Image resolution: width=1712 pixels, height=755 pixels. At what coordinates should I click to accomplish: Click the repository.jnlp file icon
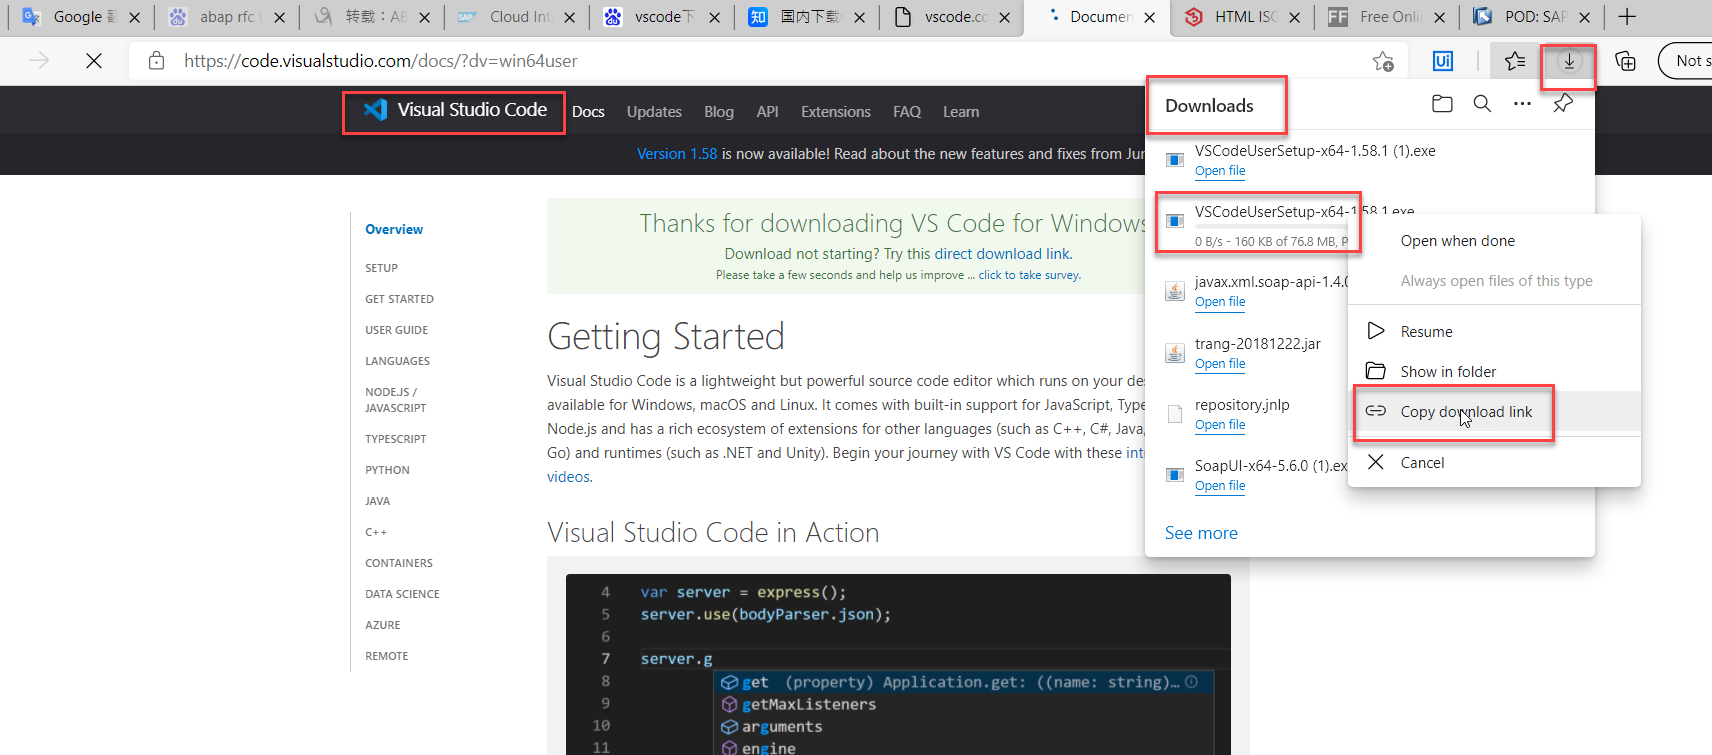click(1175, 414)
